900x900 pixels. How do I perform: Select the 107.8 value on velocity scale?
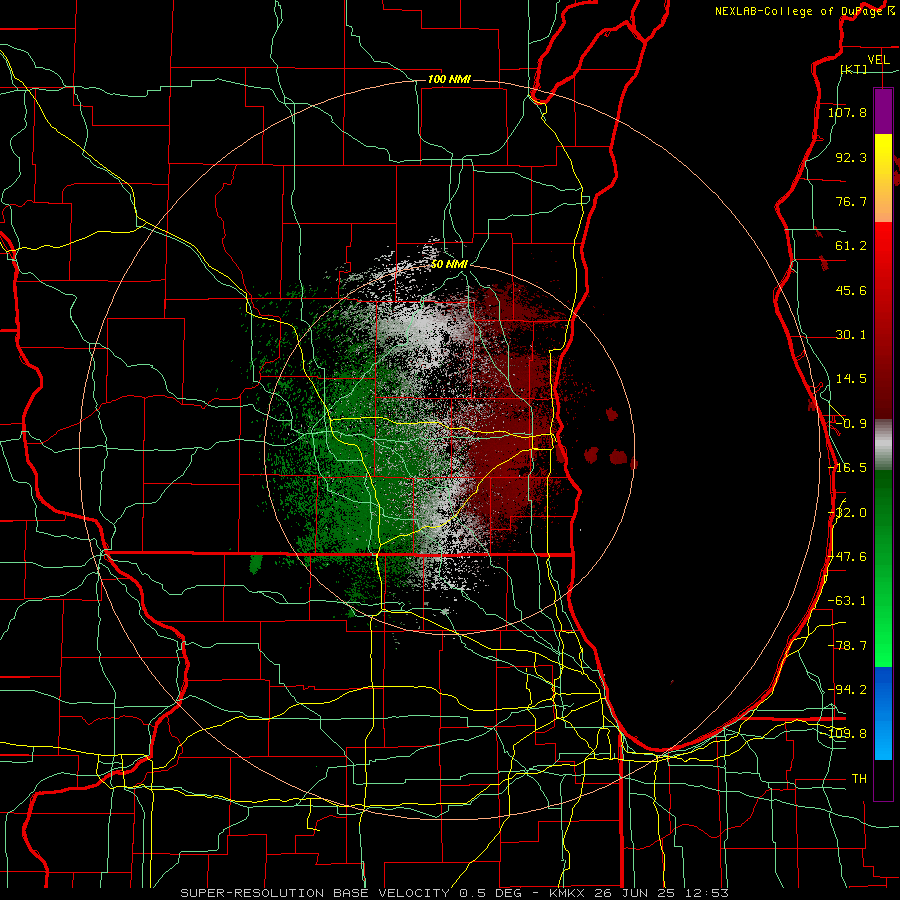(x=848, y=112)
